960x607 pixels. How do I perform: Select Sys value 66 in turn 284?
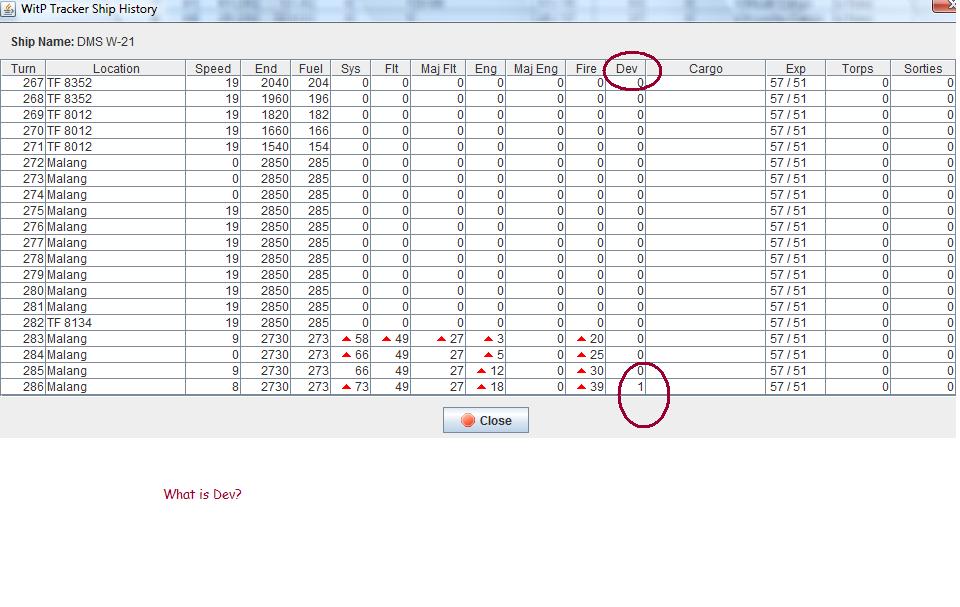pos(350,355)
